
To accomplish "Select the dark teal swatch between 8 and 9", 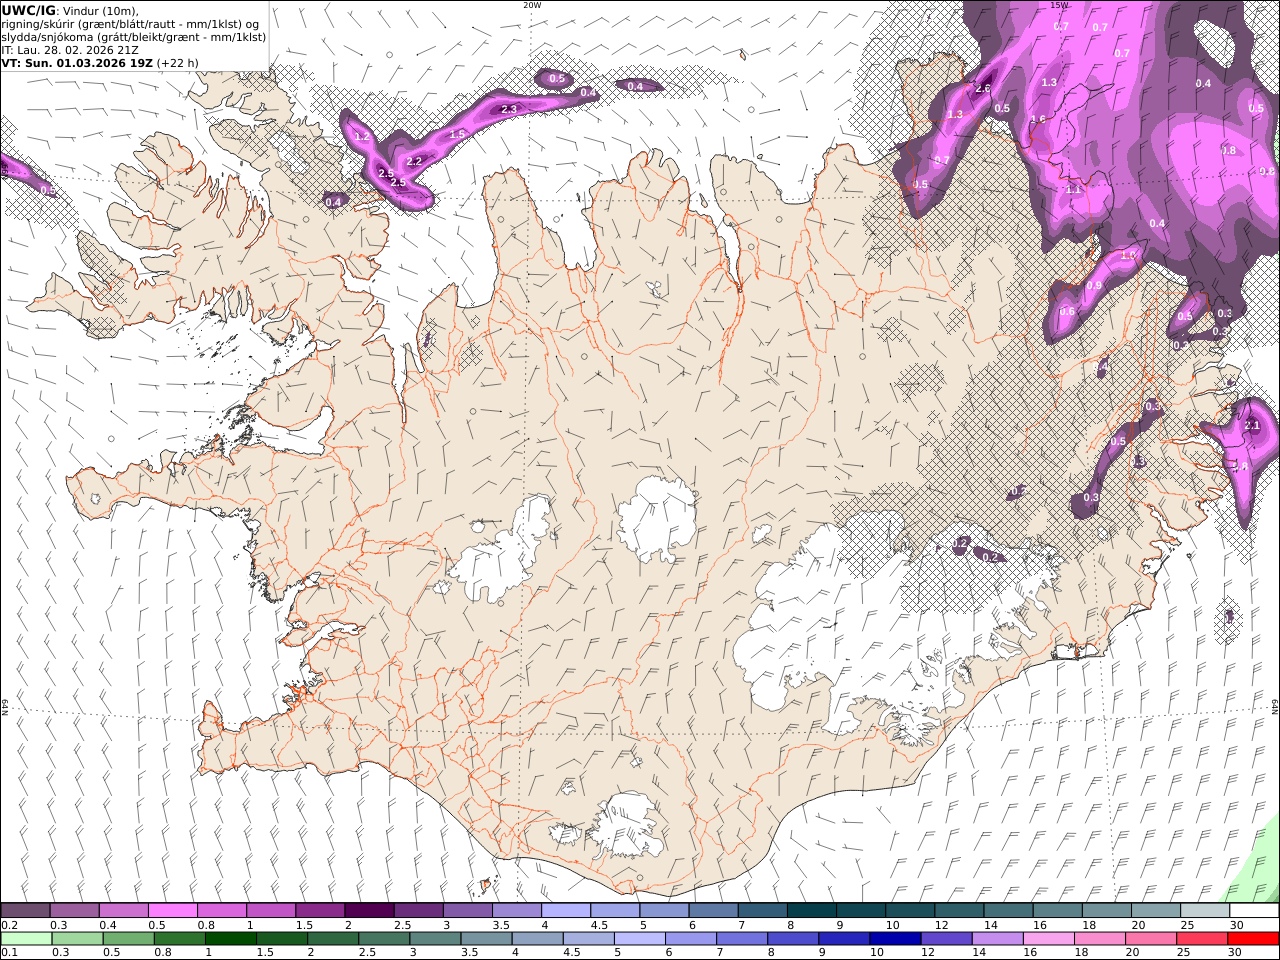I will [810, 911].
